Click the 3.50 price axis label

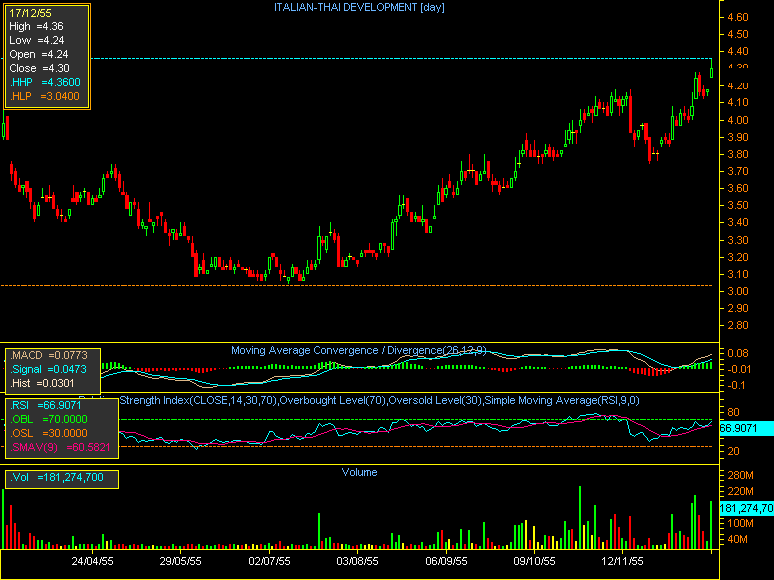pos(738,205)
